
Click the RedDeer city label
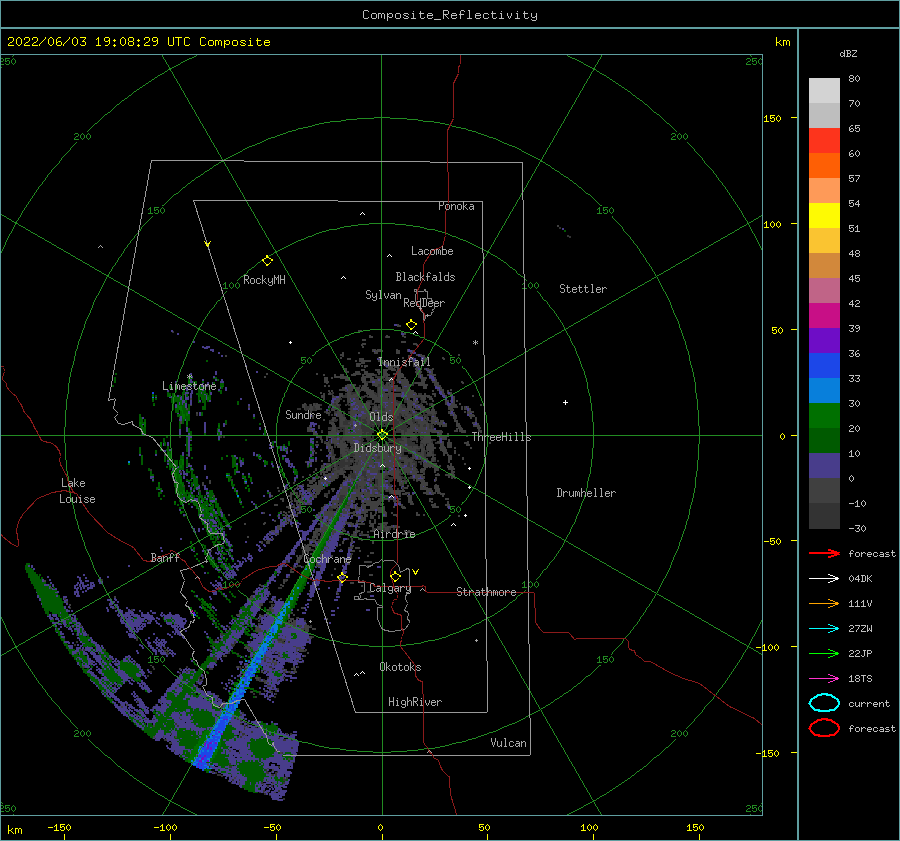coord(424,303)
